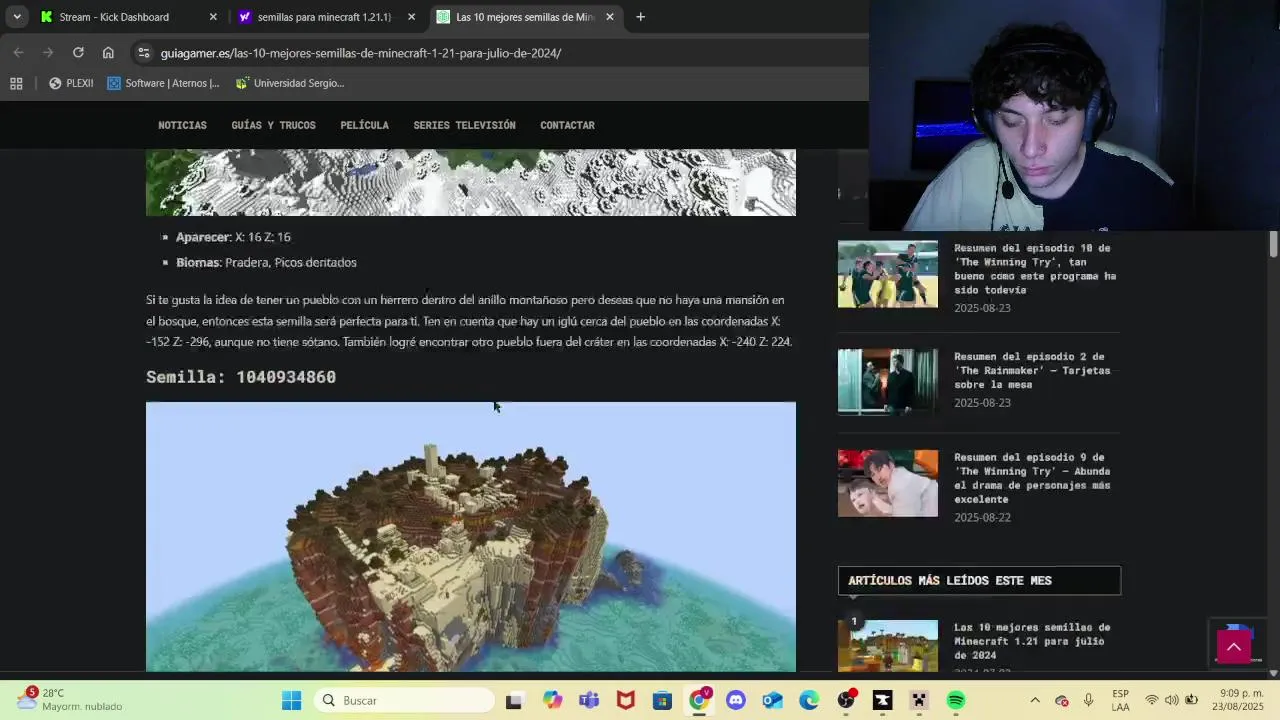
Task: Open Discord from the taskbar
Action: (736, 701)
